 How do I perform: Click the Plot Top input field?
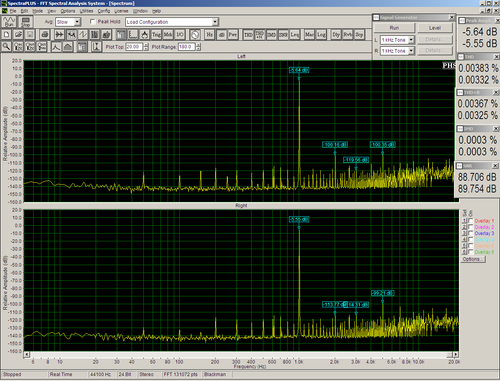point(134,47)
